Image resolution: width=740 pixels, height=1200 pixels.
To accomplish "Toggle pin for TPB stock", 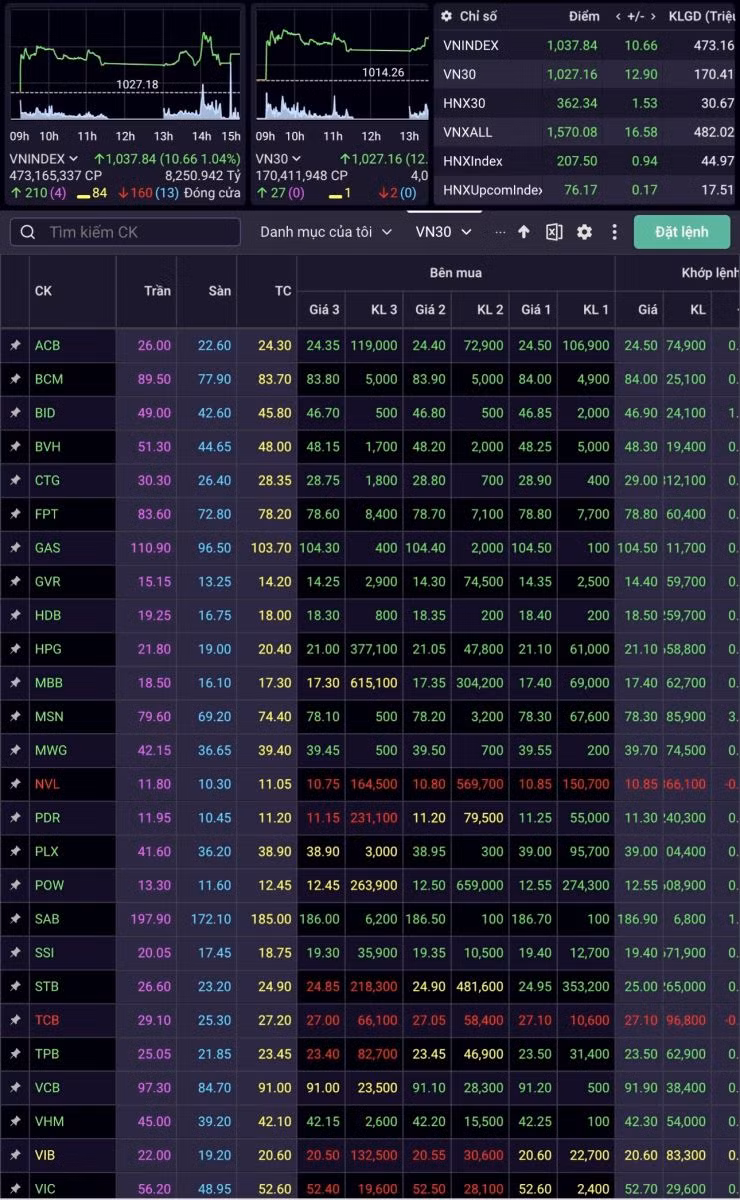I will [x=15, y=1054].
